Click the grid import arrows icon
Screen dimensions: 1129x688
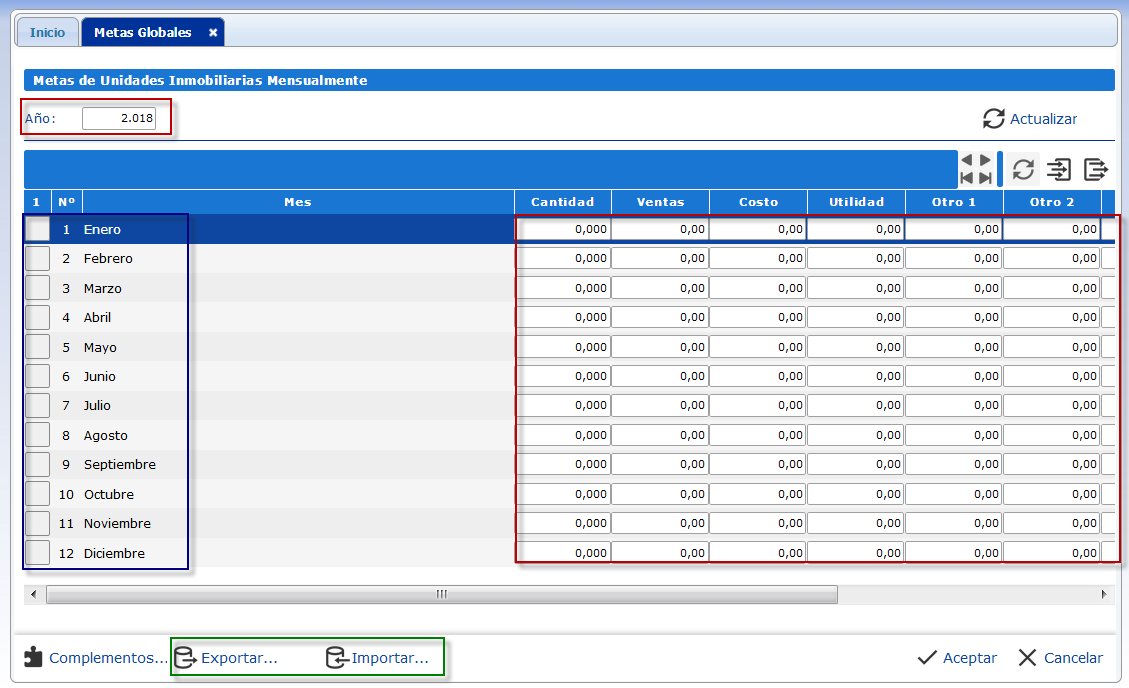pos(1059,169)
